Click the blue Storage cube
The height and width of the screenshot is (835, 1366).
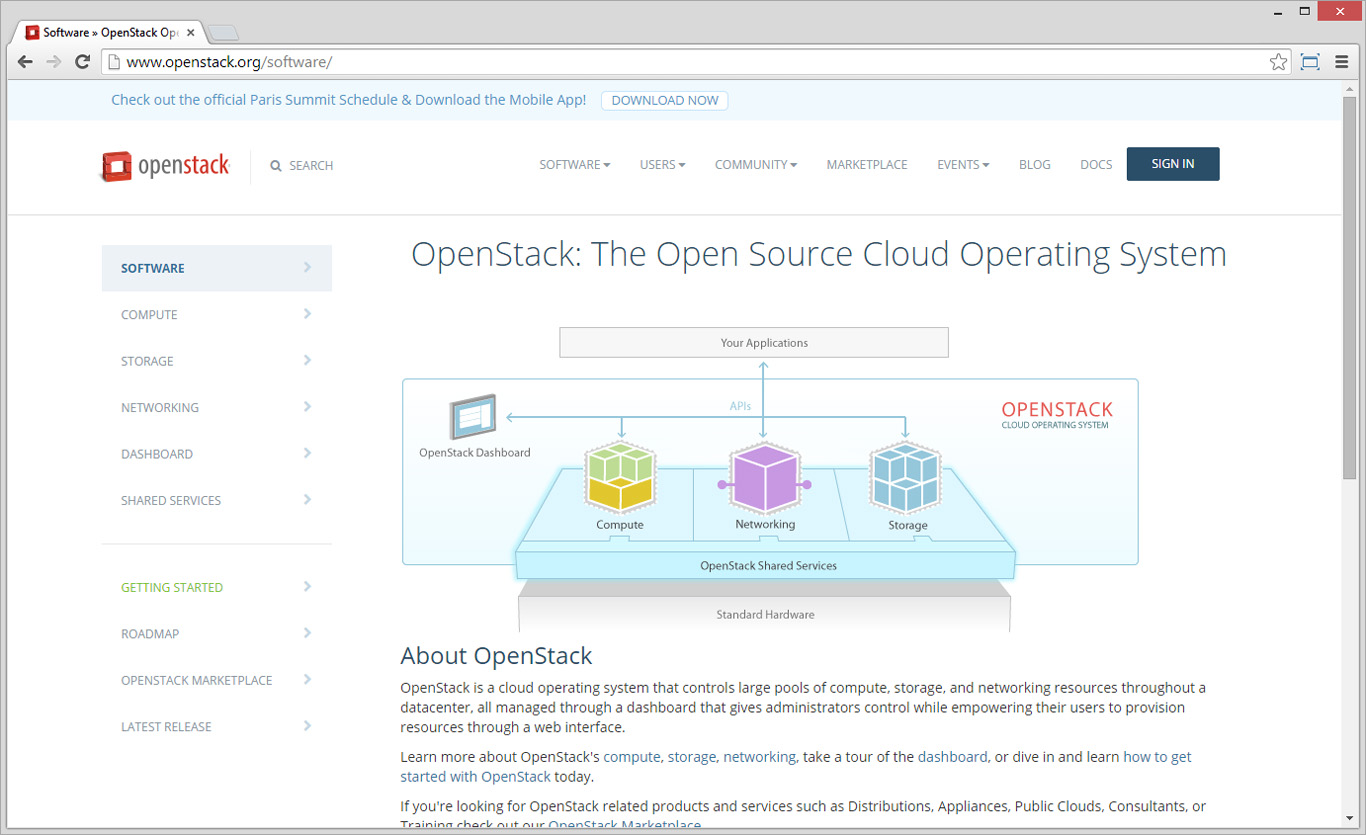tap(905, 477)
